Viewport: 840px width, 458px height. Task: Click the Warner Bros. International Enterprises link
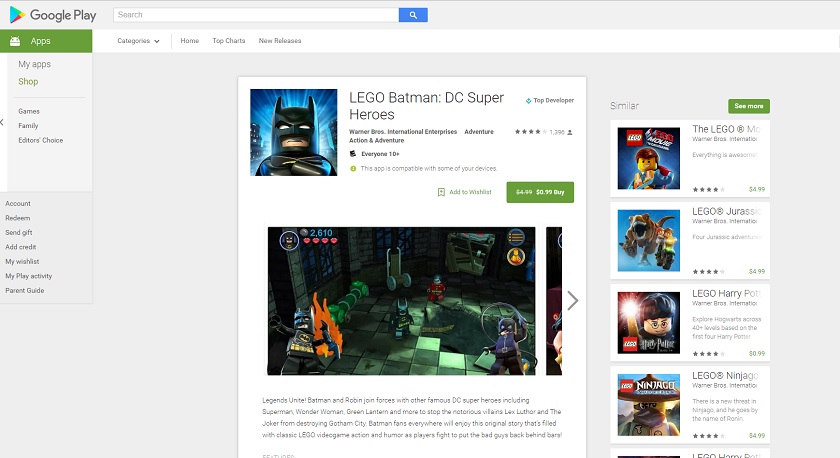402,131
